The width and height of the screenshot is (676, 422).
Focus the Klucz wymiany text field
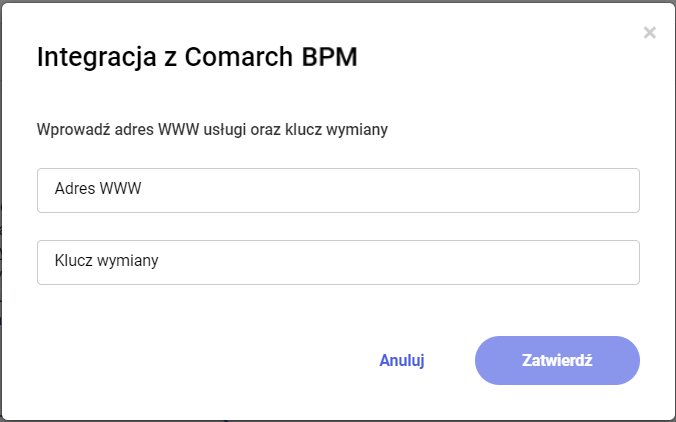338,262
